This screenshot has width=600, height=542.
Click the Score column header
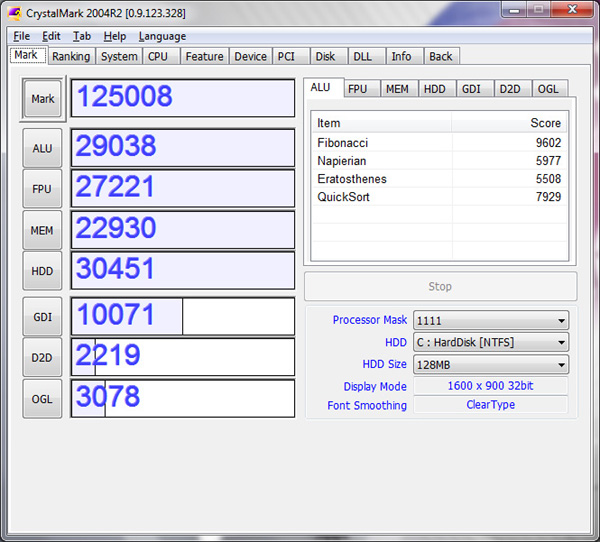[x=509, y=122]
